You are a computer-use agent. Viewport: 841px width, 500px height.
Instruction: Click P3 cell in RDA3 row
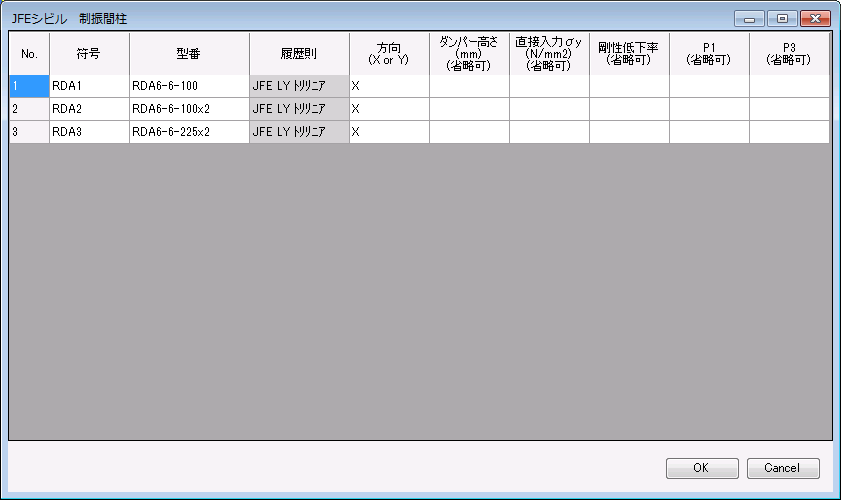click(x=790, y=132)
